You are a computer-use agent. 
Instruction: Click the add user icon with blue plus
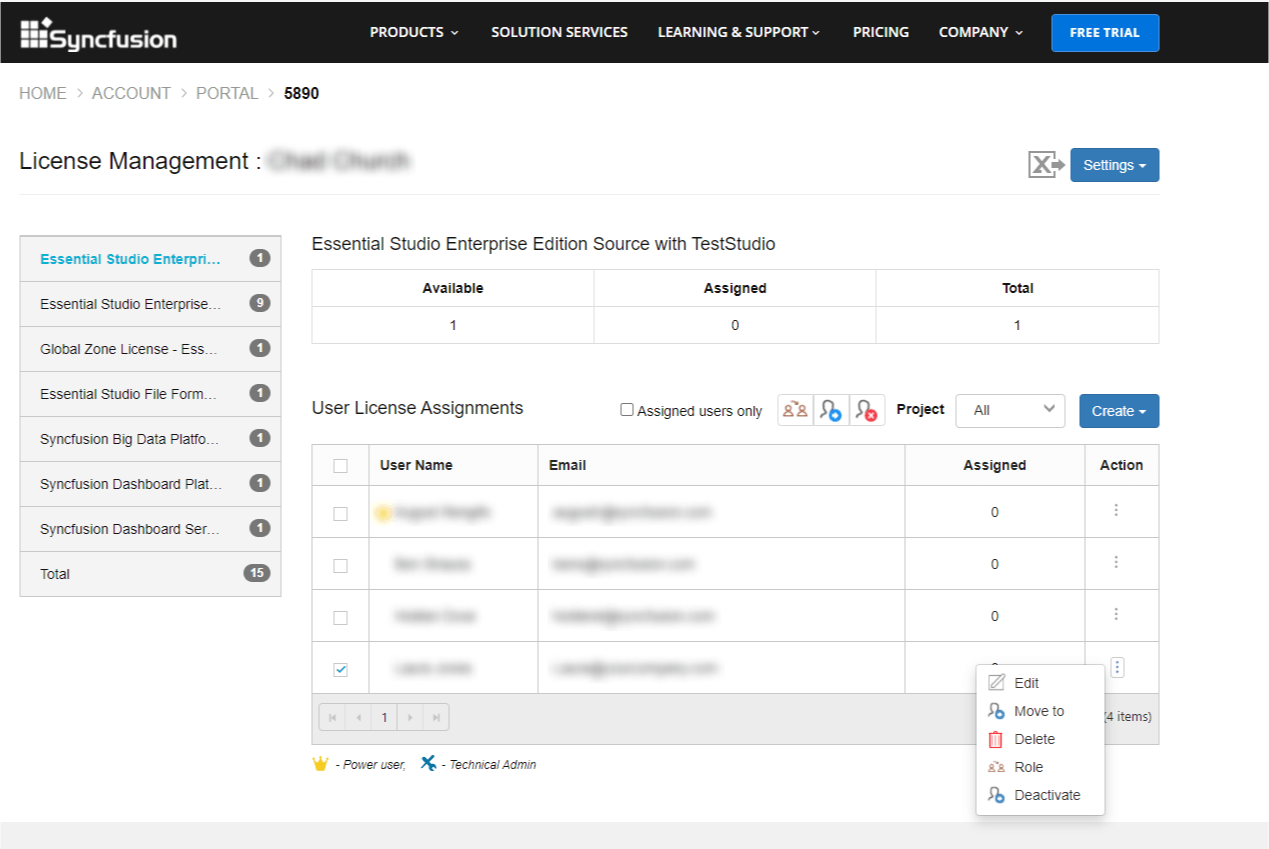point(831,411)
